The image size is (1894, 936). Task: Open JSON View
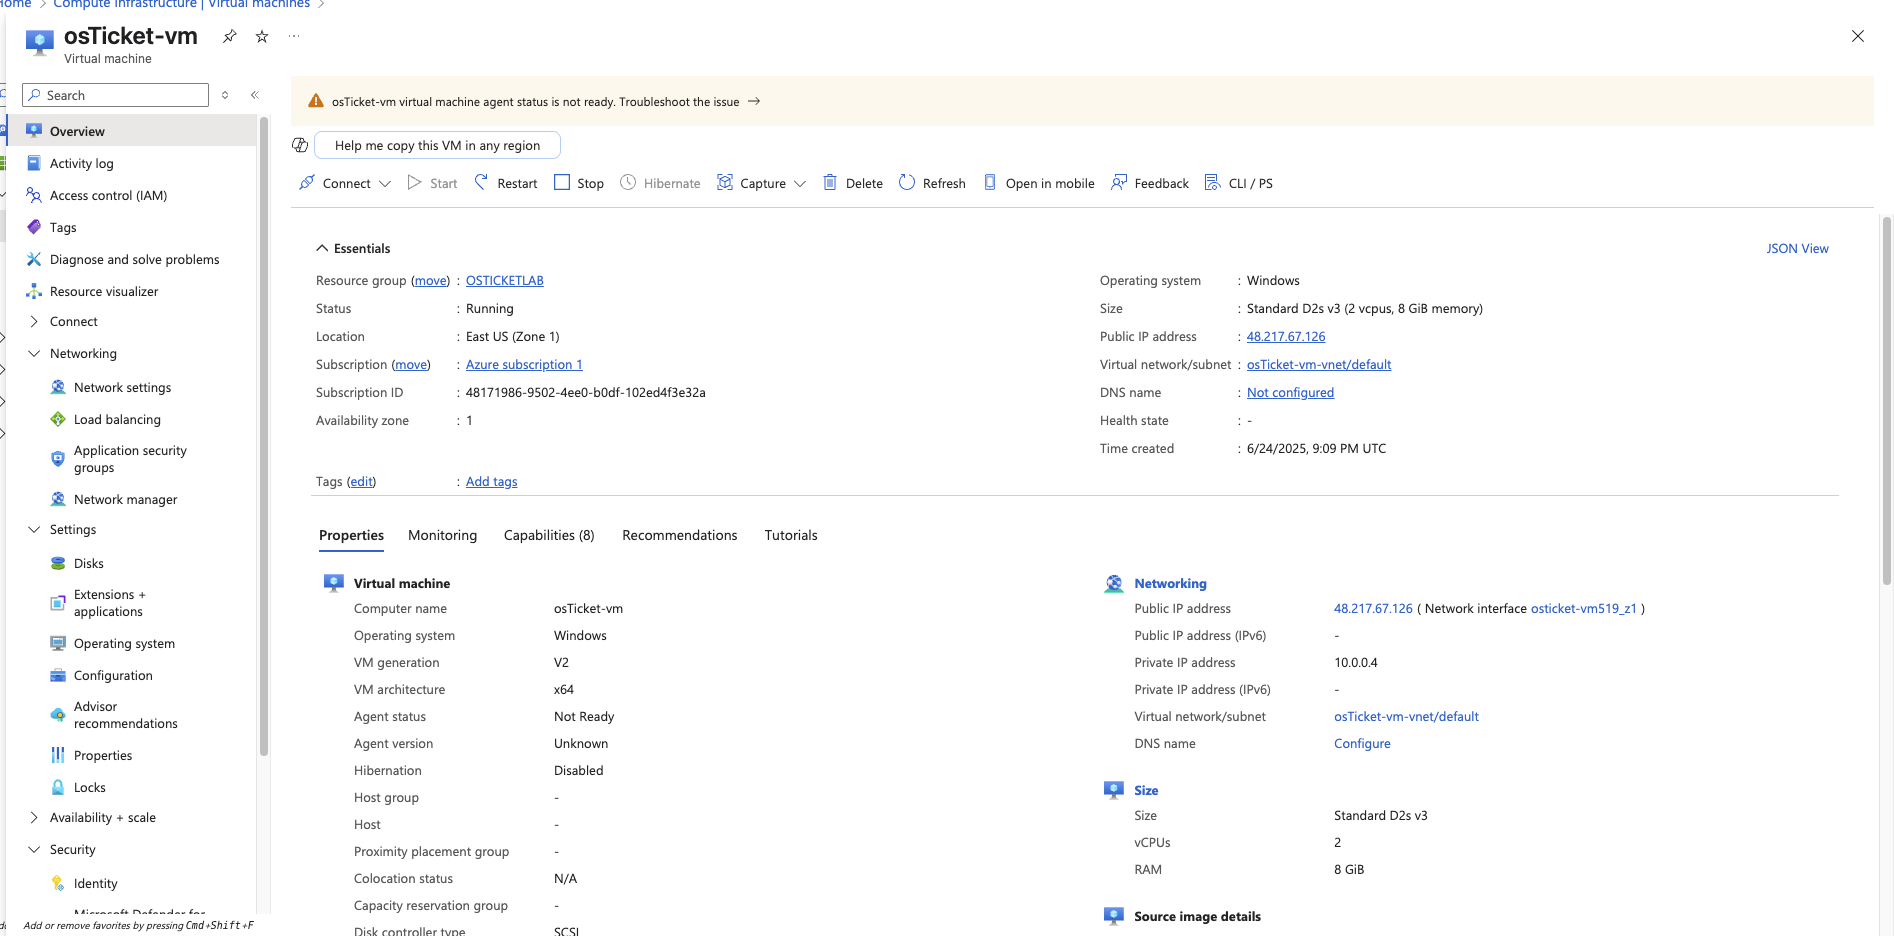pos(1797,248)
